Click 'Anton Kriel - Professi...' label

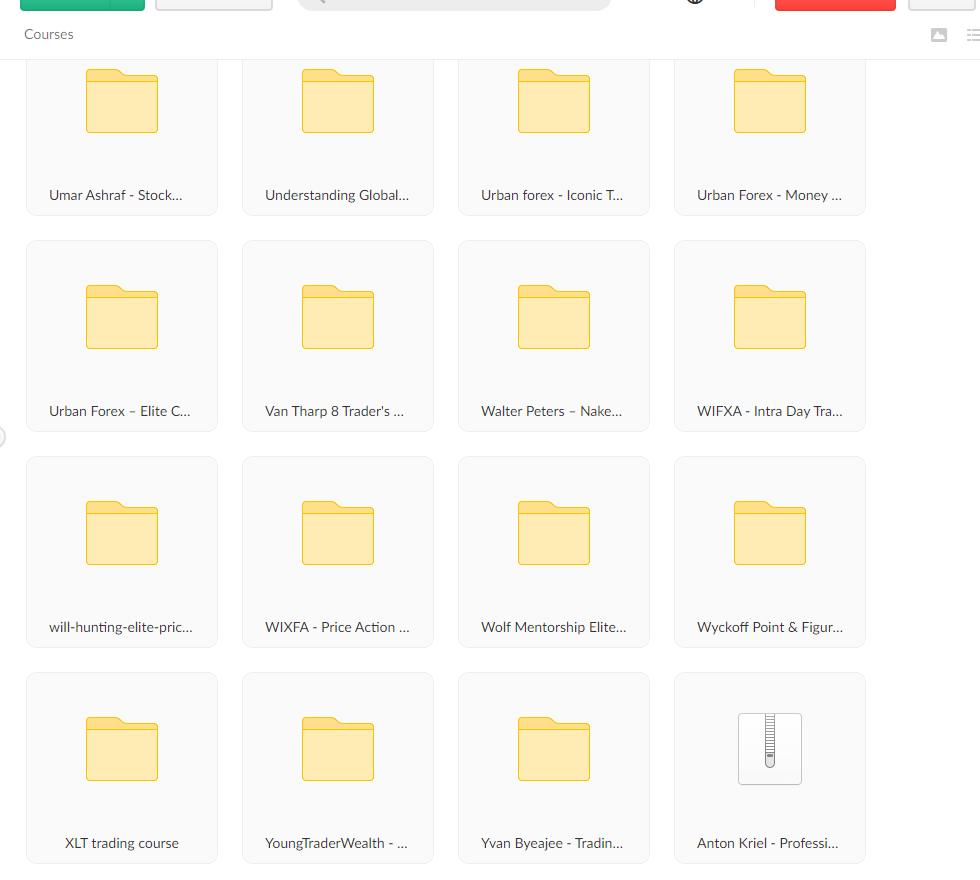(768, 843)
